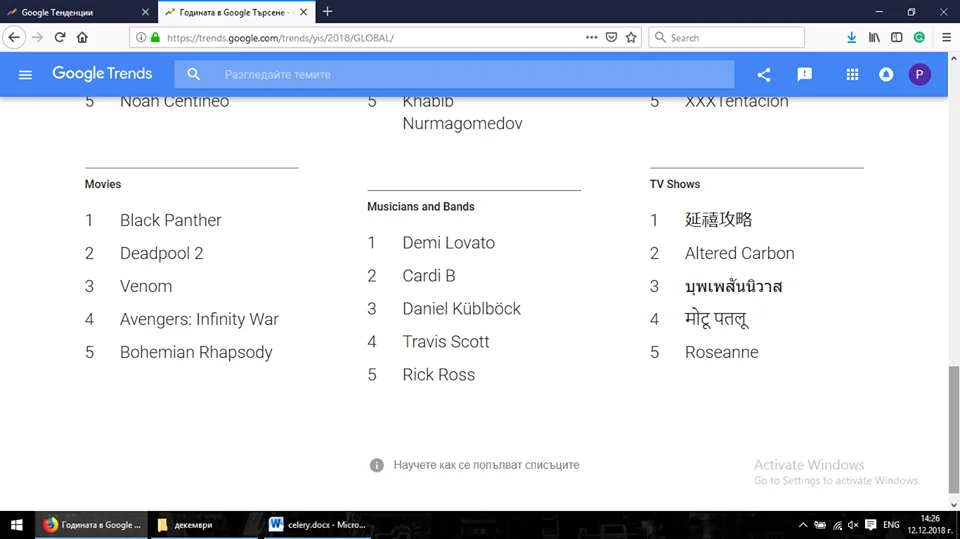
Task: Focus the Trends topic search field
Action: tap(454, 75)
